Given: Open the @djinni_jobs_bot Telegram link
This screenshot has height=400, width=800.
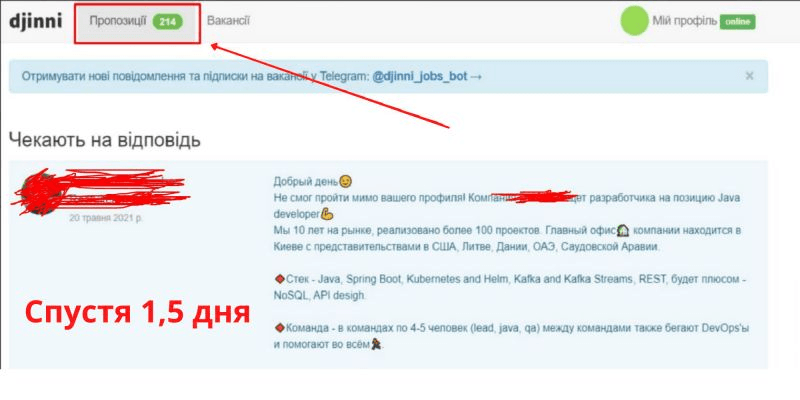Looking at the screenshot, I should tap(420, 77).
